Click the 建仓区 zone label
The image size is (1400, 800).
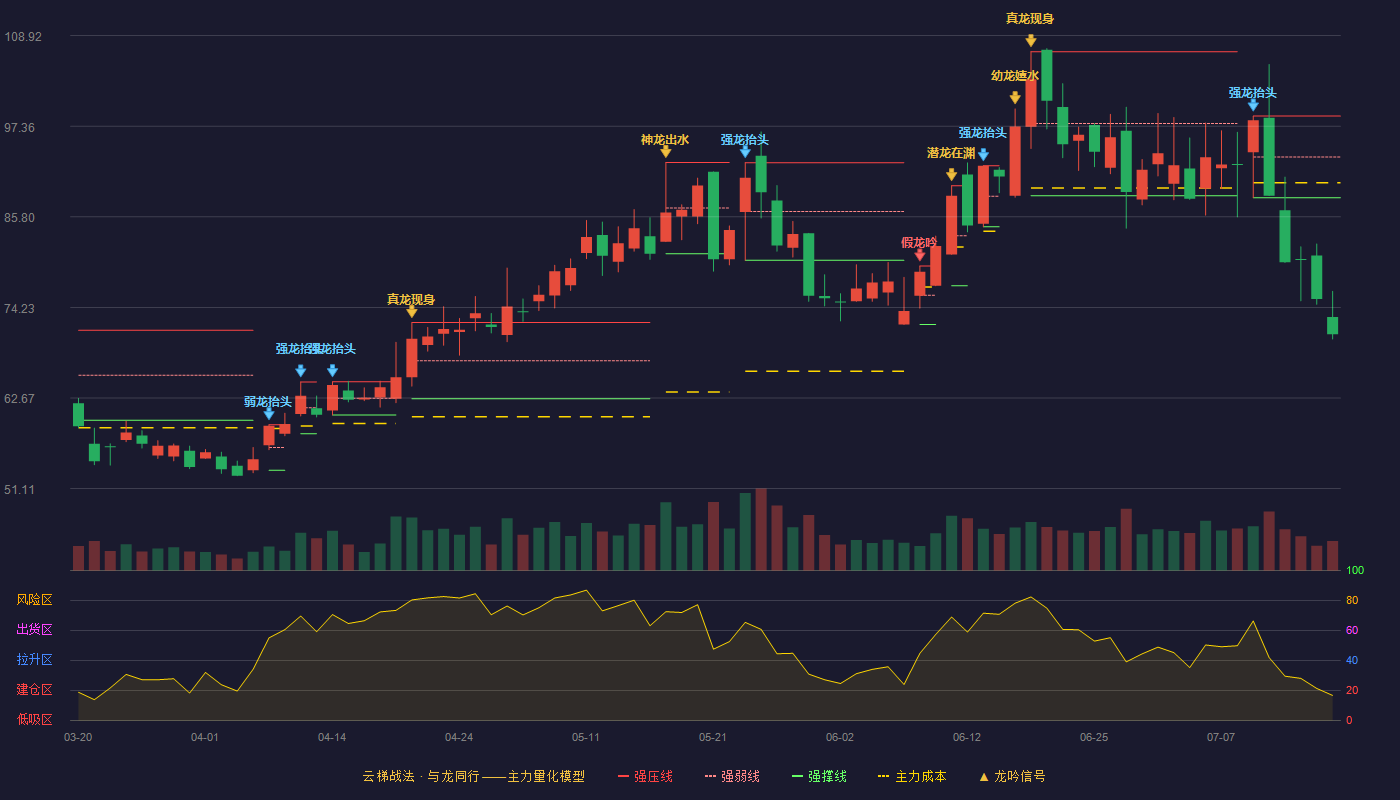click(35, 690)
